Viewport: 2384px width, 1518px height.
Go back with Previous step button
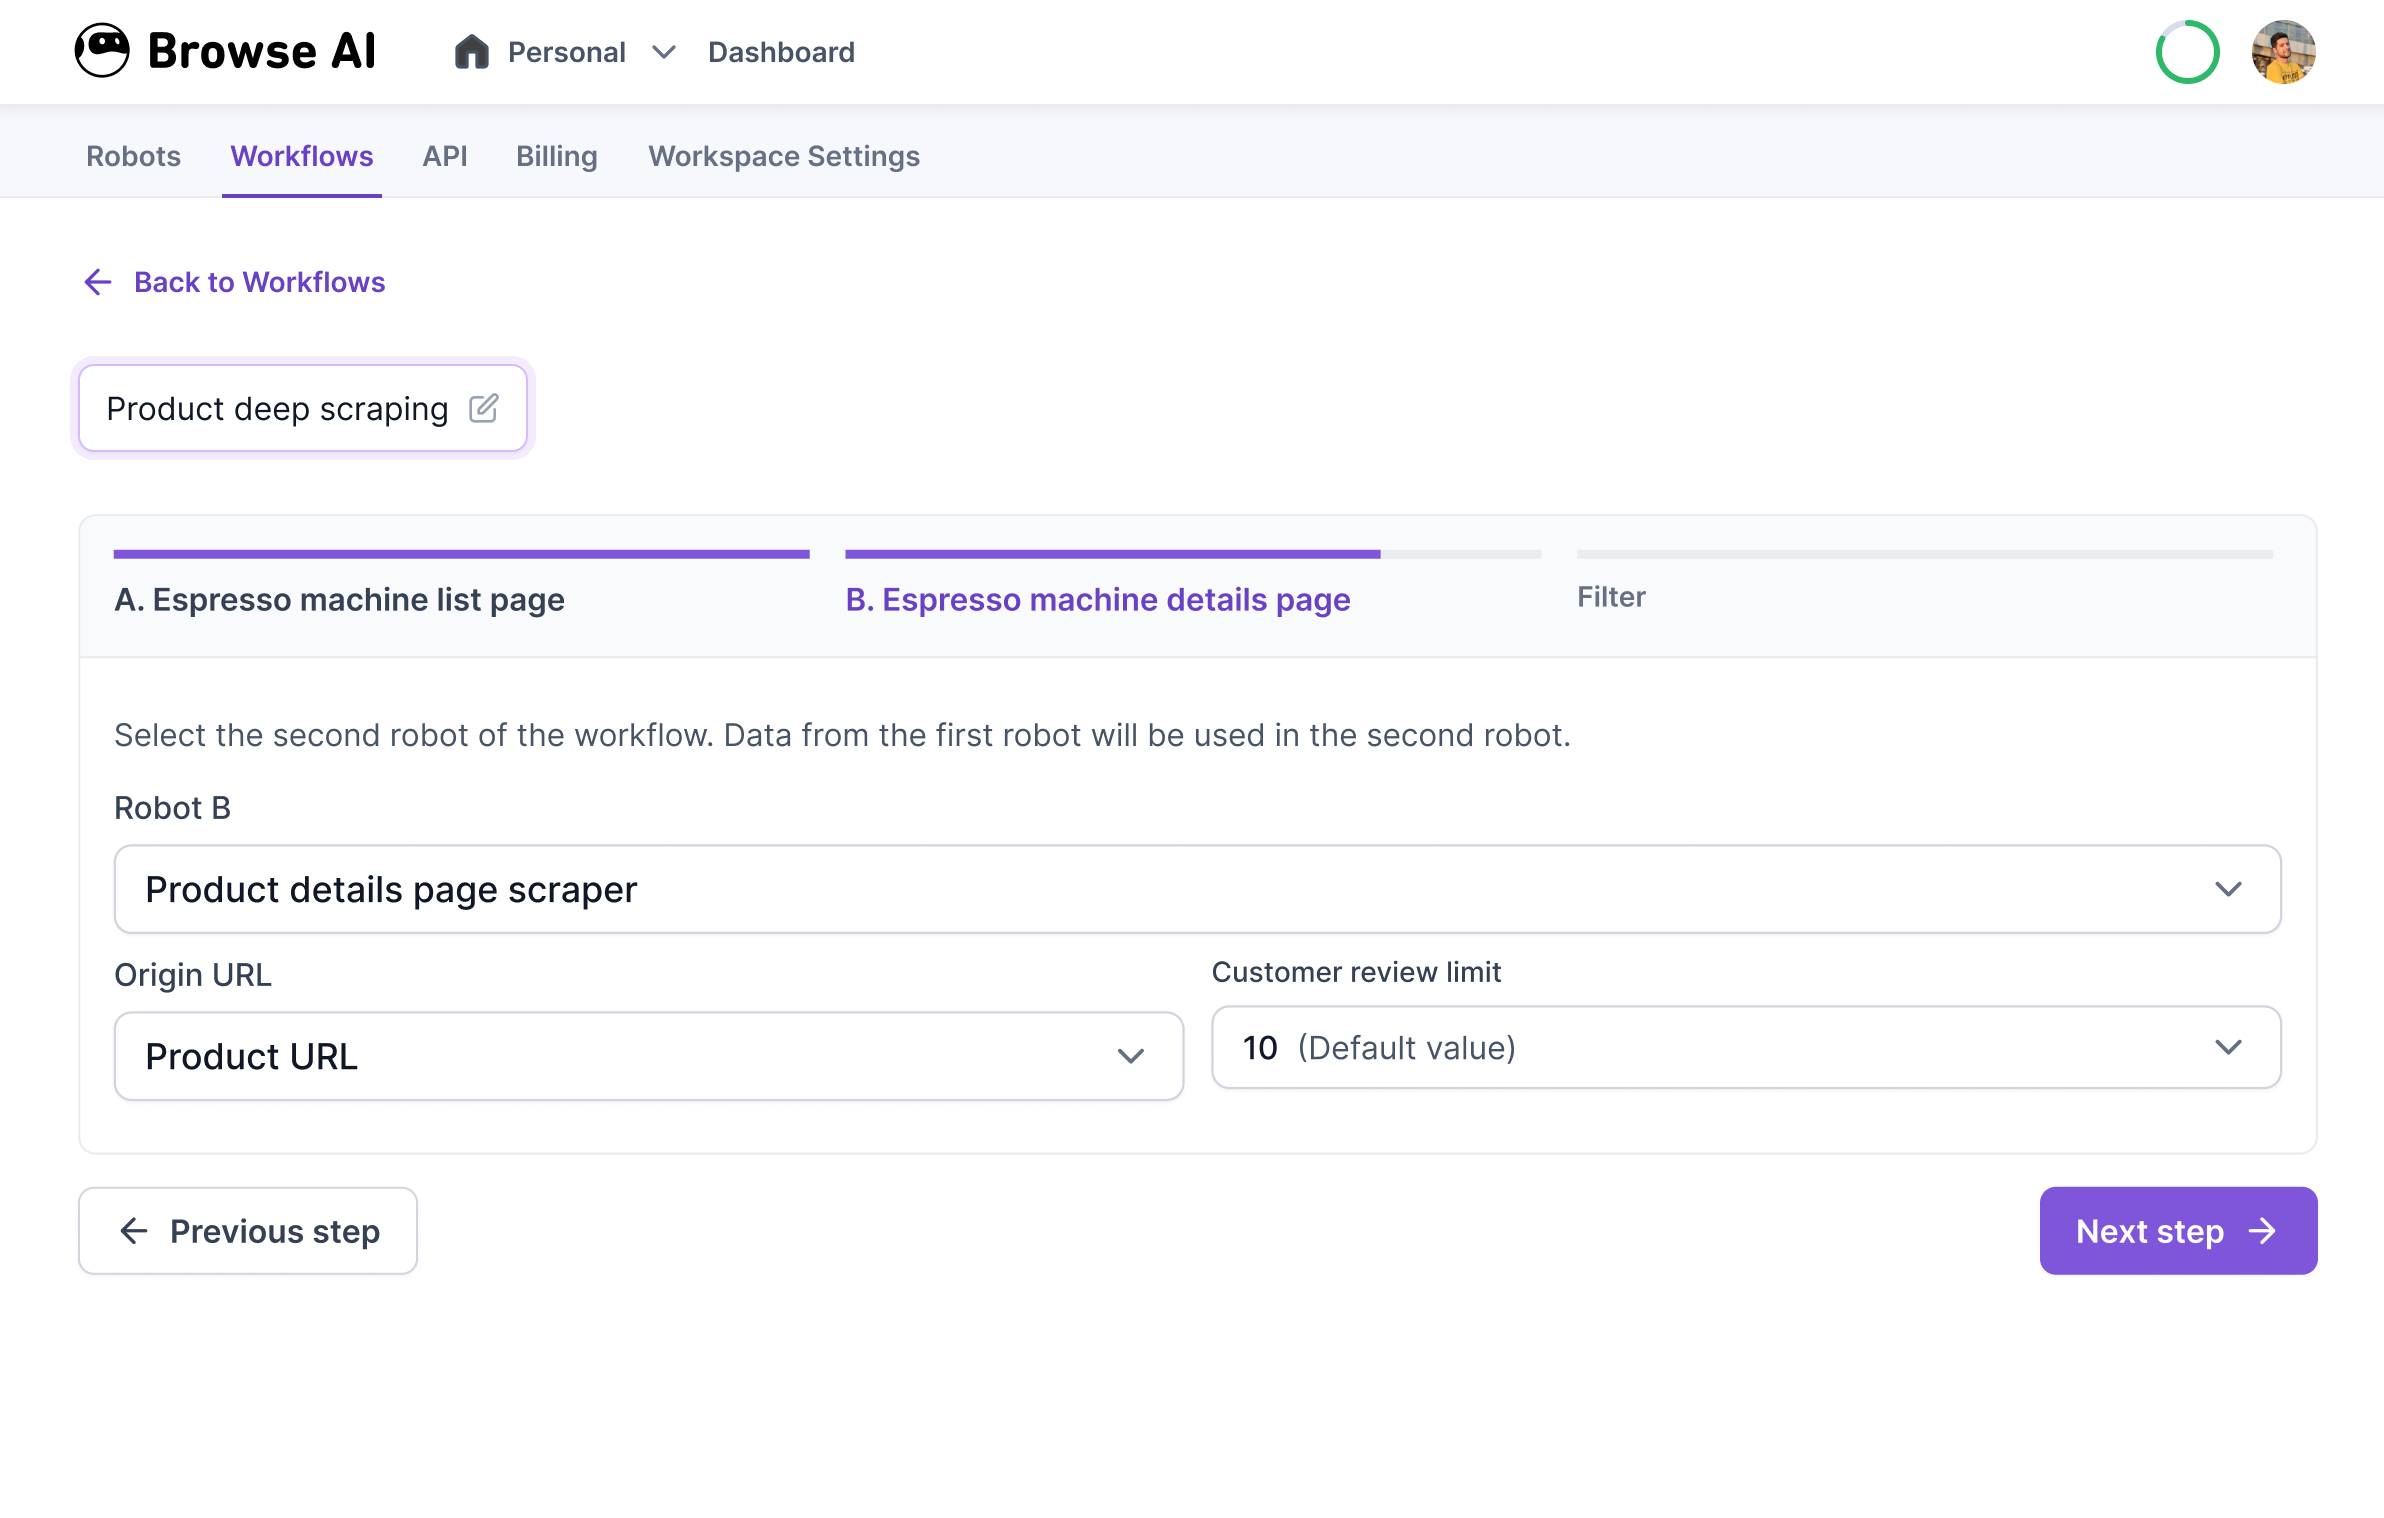click(248, 1231)
